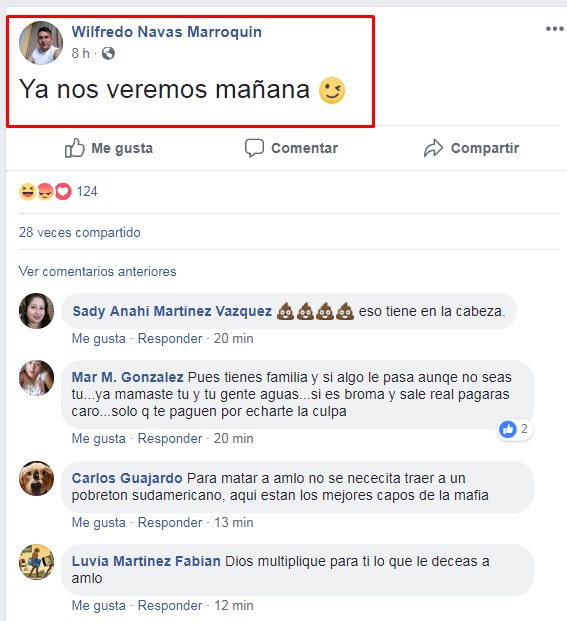This screenshot has width=567, height=621.
Task: Click the Compartir share arrow icon
Action: 433,148
